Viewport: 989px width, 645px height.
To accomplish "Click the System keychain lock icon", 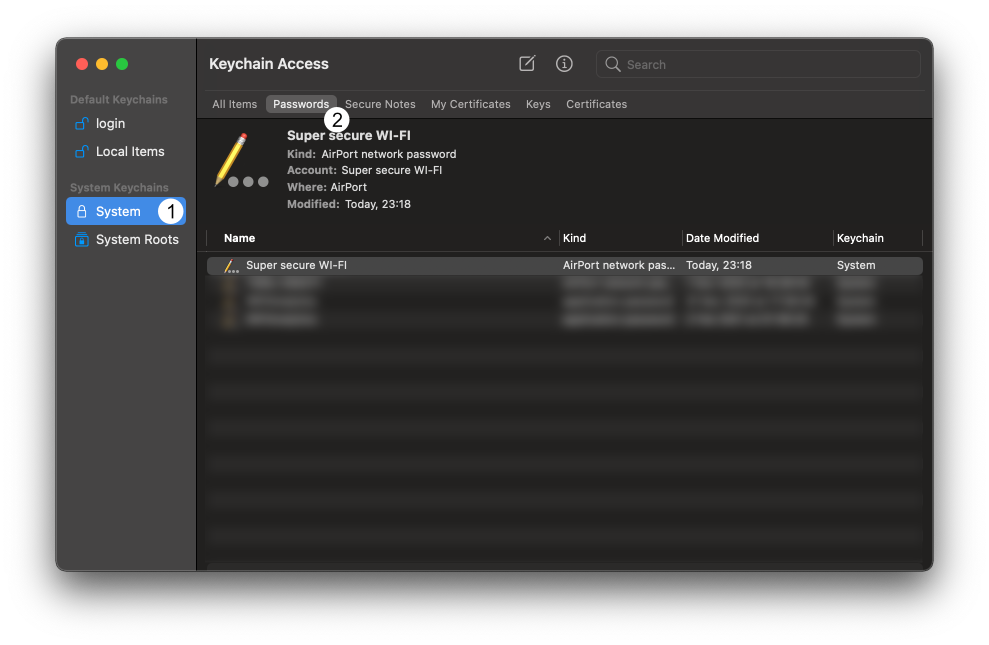I will tap(83, 211).
